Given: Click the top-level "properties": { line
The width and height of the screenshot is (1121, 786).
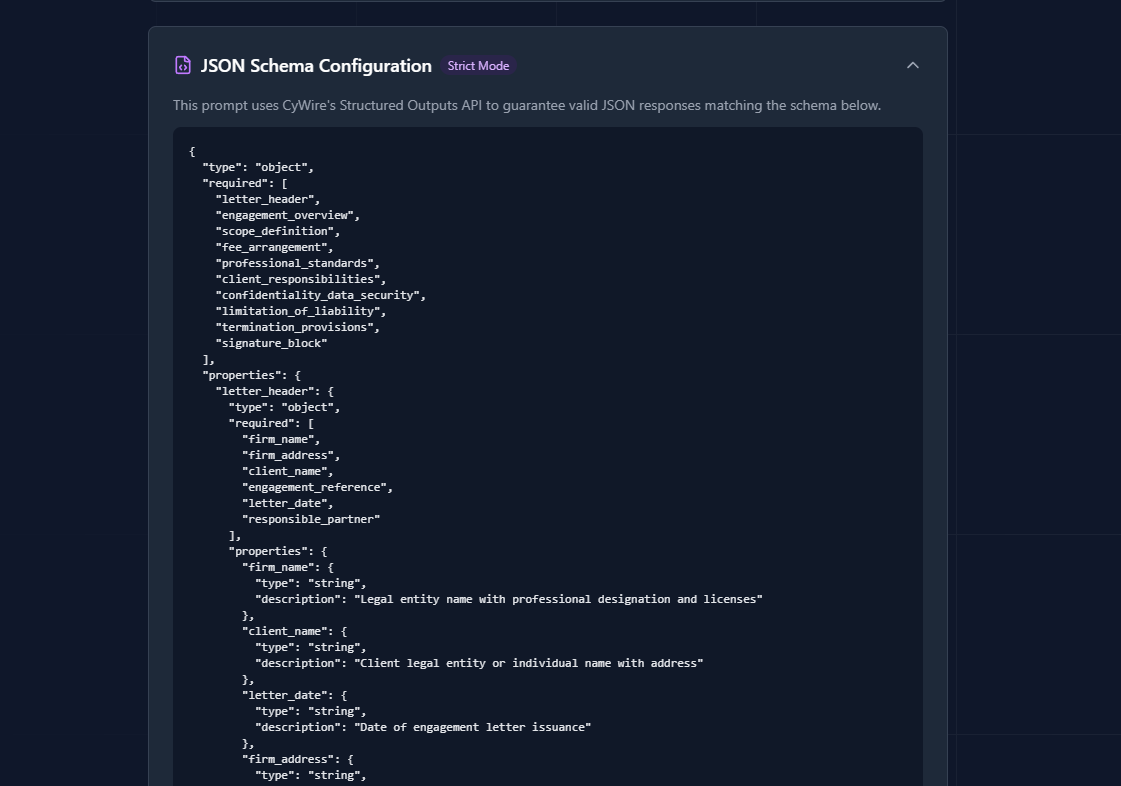Looking at the screenshot, I should tap(252, 375).
